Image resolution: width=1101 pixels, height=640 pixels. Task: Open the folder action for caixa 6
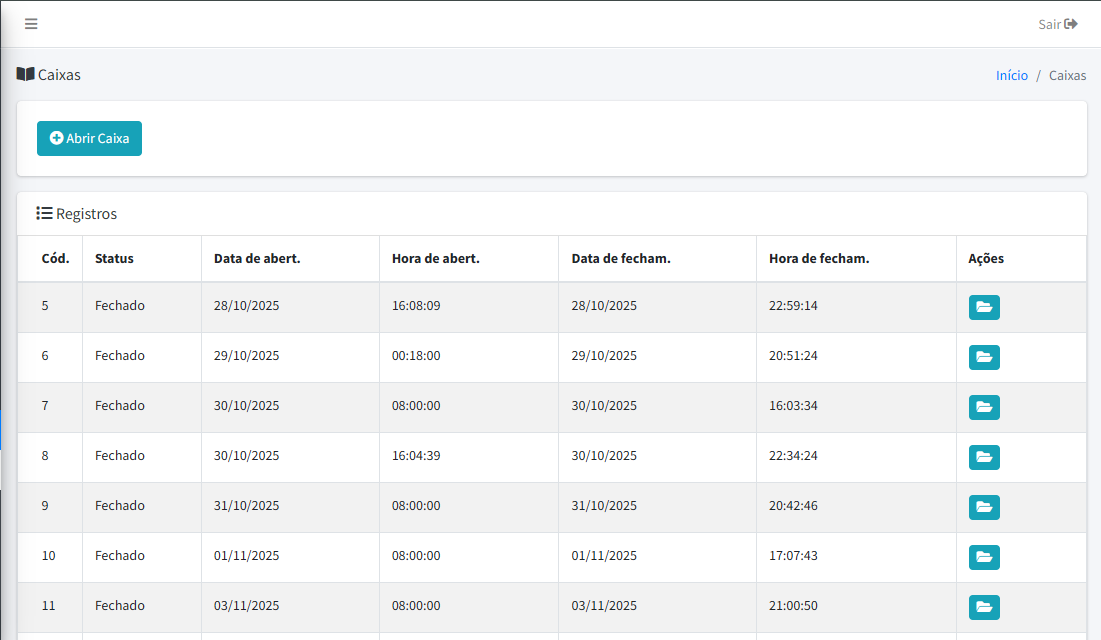(x=984, y=357)
